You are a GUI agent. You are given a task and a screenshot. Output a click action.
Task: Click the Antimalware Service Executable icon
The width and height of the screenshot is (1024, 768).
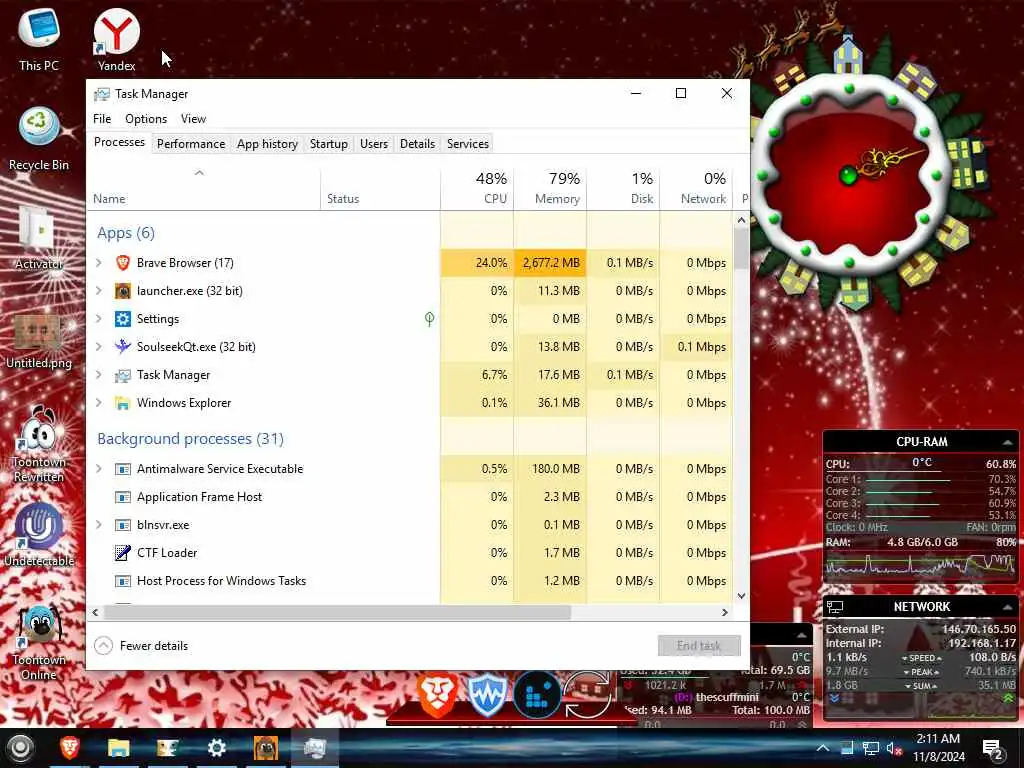point(123,469)
